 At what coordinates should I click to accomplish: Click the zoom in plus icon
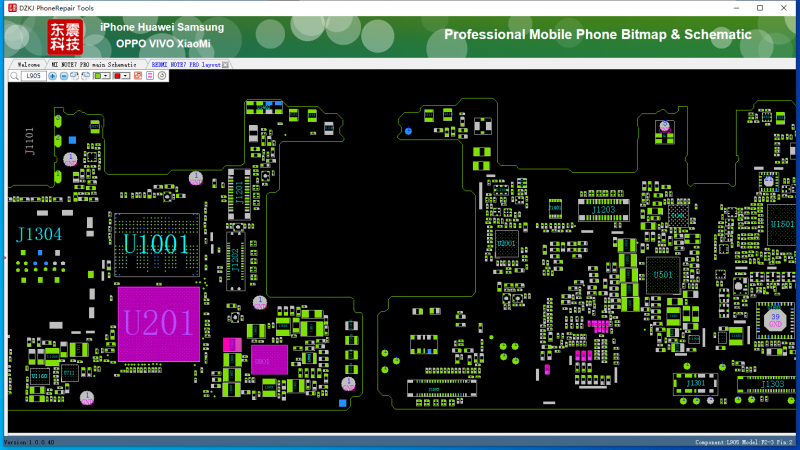[x=52, y=76]
